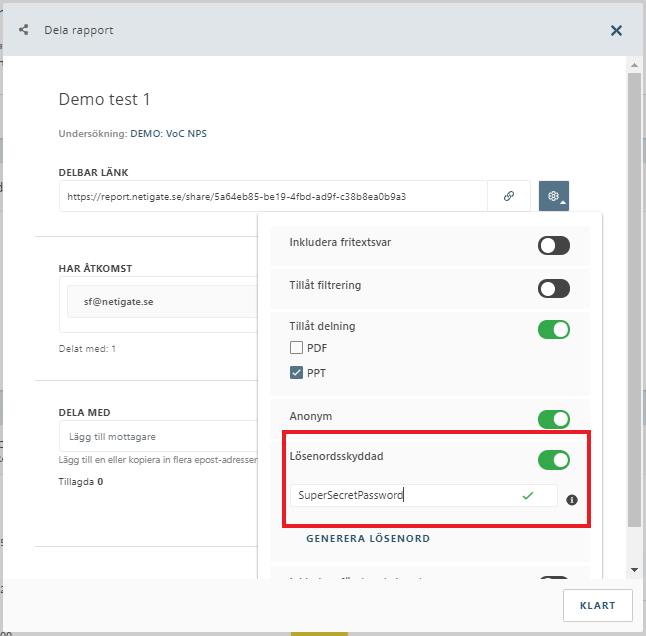Click the password info icon
Screen dimensions: 646x636
[x=571, y=500]
